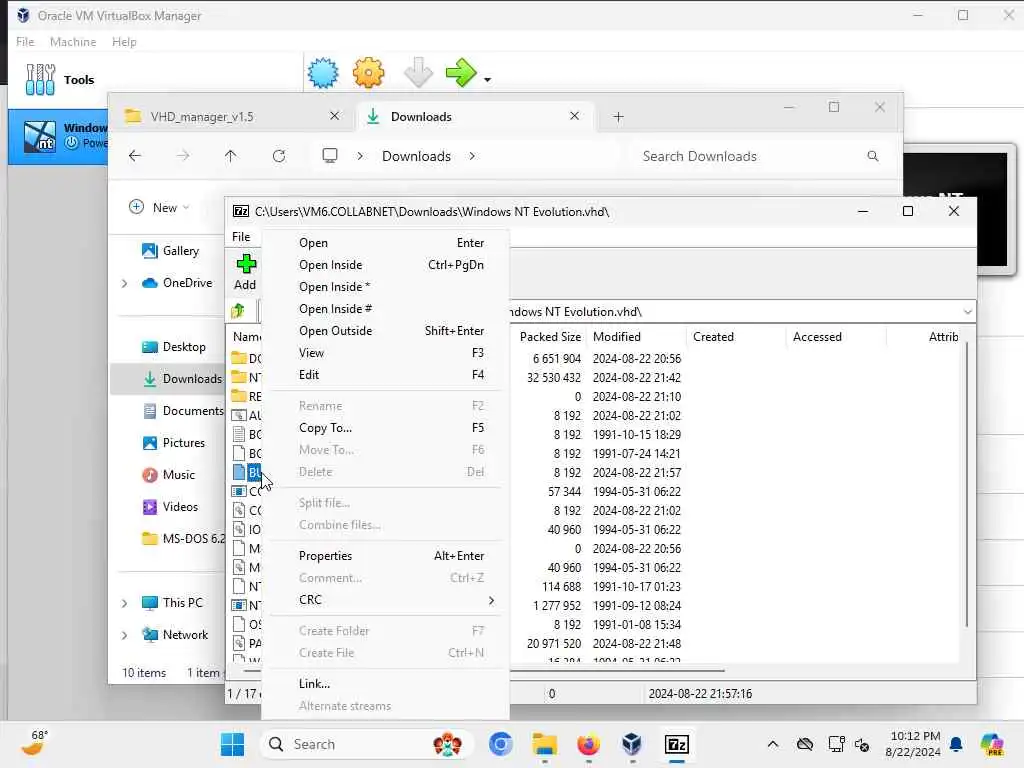The width and height of the screenshot is (1024, 768).
Task: Refresh the Downloads folder in Explorer
Action: pyautogui.click(x=279, y=156)
